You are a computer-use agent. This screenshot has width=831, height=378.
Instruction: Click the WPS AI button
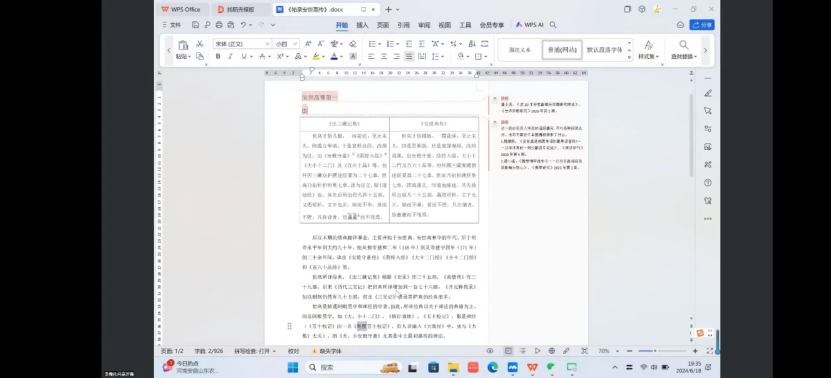[x=529, y=25]
